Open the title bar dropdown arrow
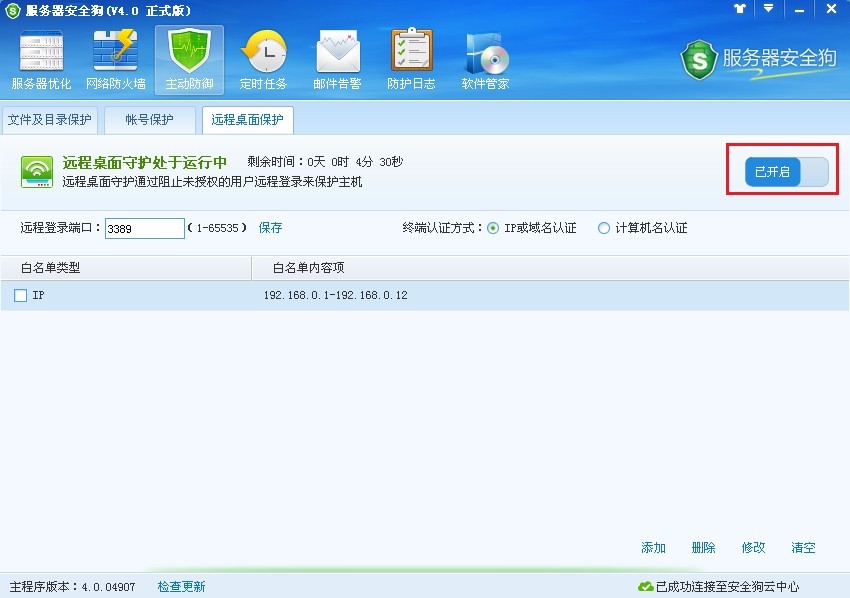The height and width of the screenshot is (598, 850). (766, 9)
